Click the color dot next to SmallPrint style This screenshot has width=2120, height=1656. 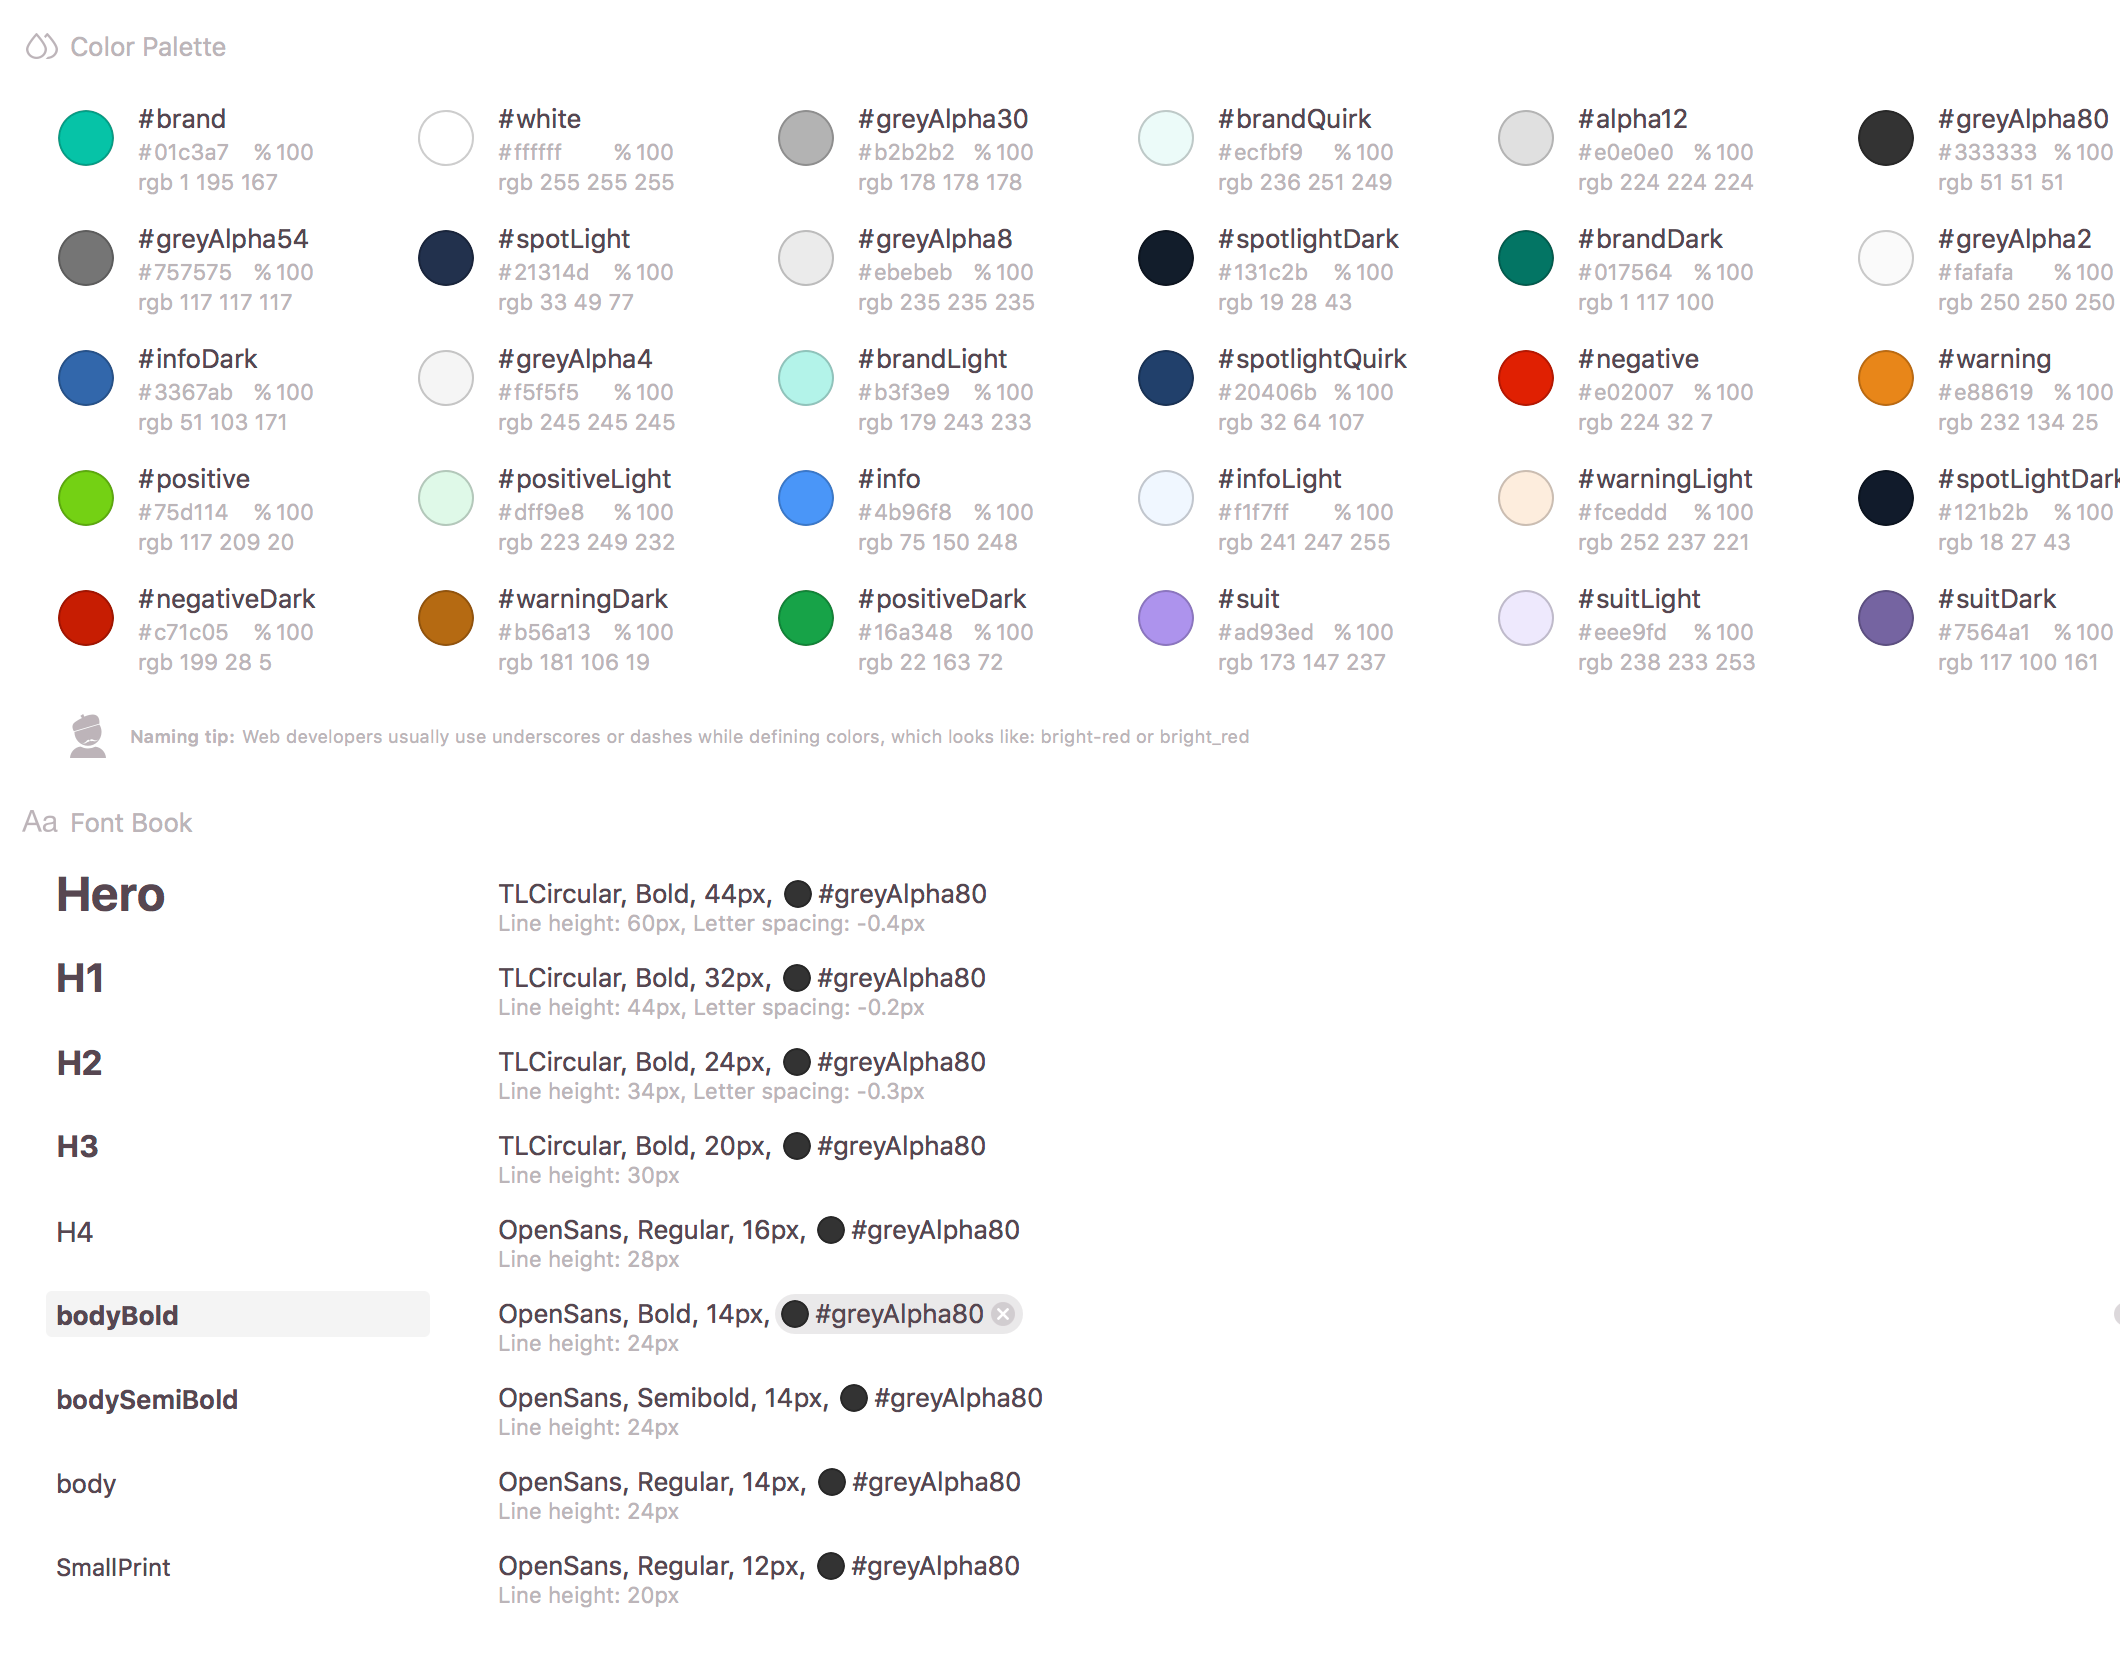(831, 1566)
